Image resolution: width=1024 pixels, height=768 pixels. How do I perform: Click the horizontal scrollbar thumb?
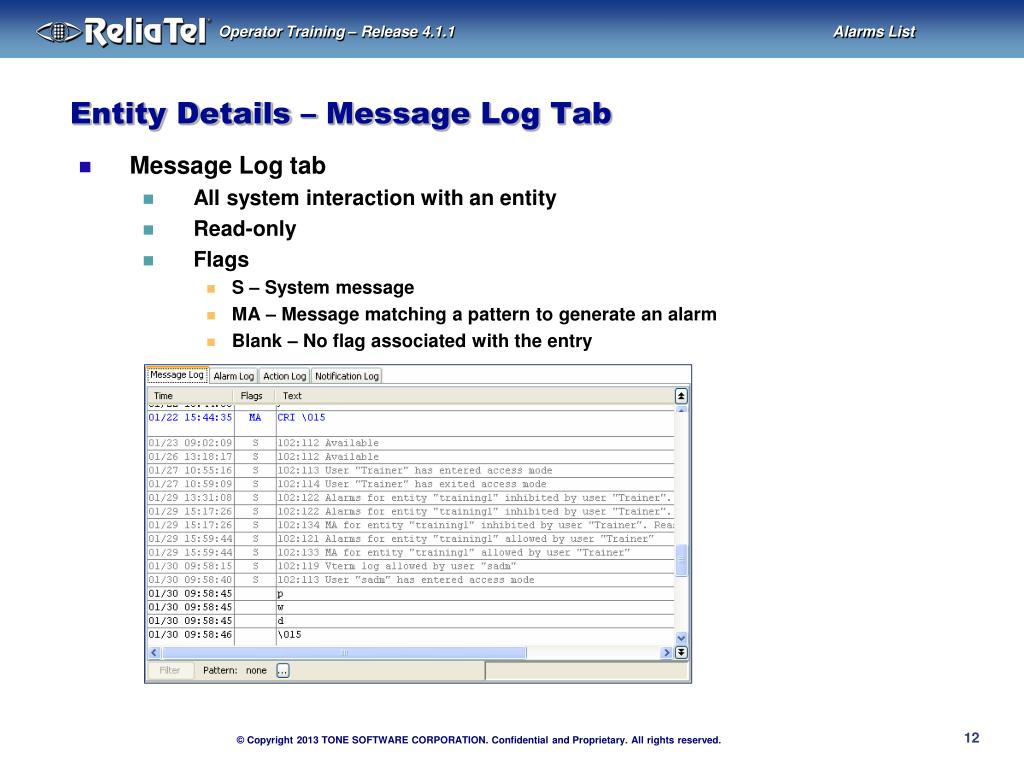[x=344, y=652]
